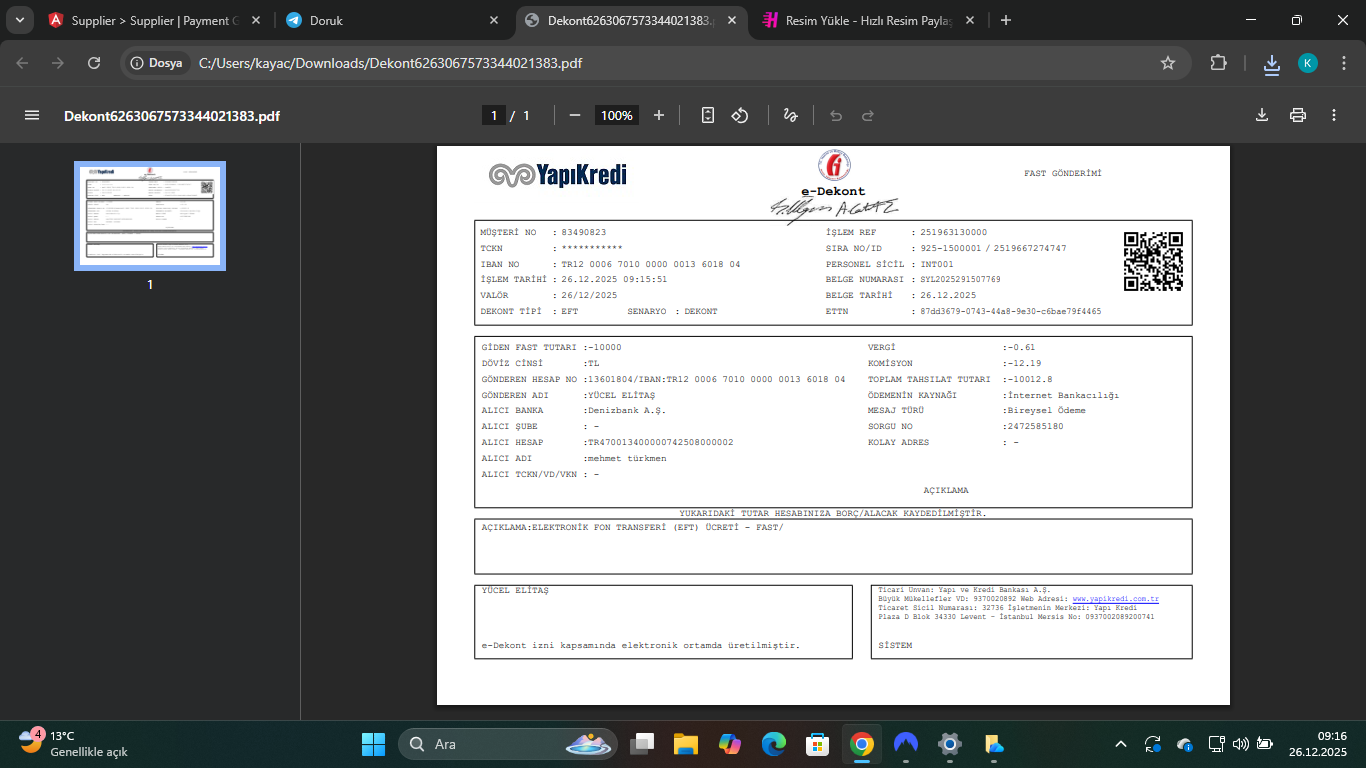Click the undo arrow in PDF toolbar
The image size is (1366, 768).
pos(836,116)
